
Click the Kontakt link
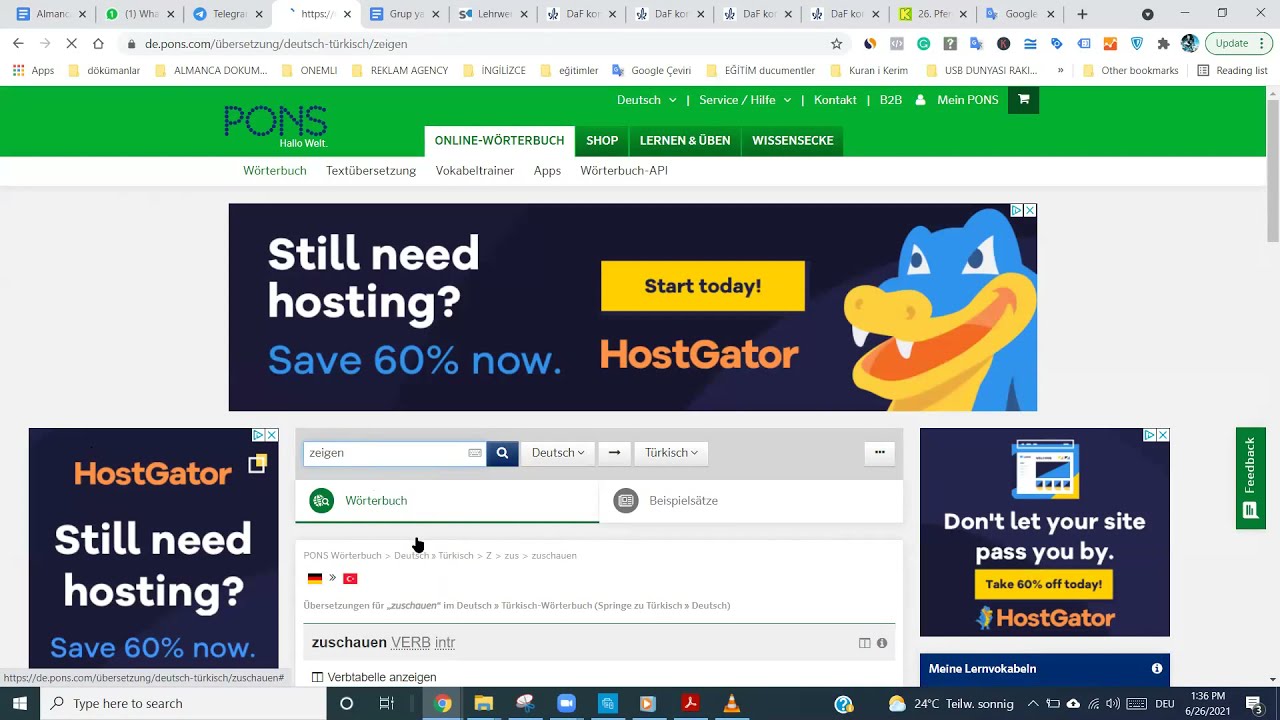pos(835,100)
